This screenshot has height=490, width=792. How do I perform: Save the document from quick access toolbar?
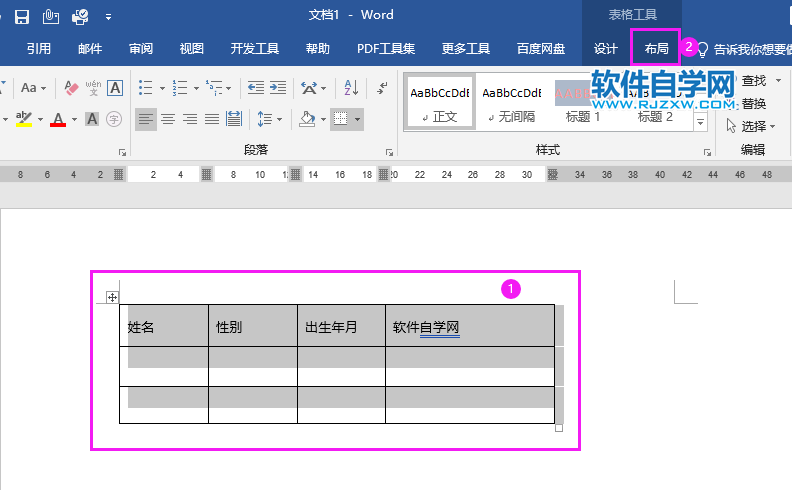(22, 17)
